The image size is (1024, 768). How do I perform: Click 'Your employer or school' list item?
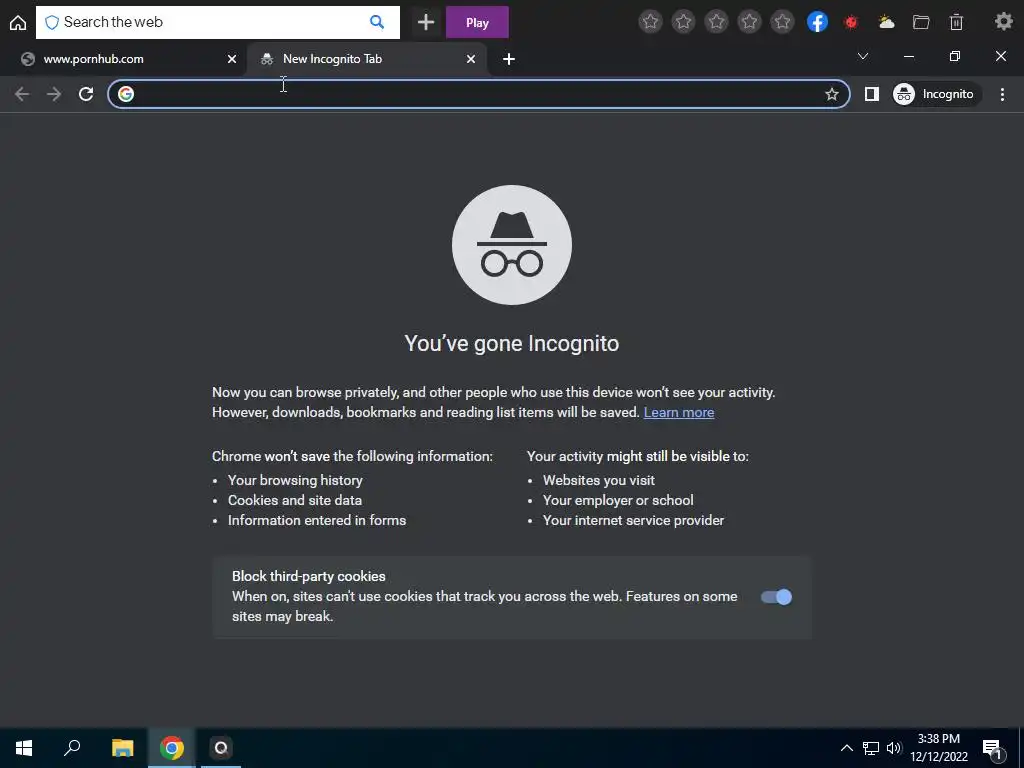coord(618,500)
